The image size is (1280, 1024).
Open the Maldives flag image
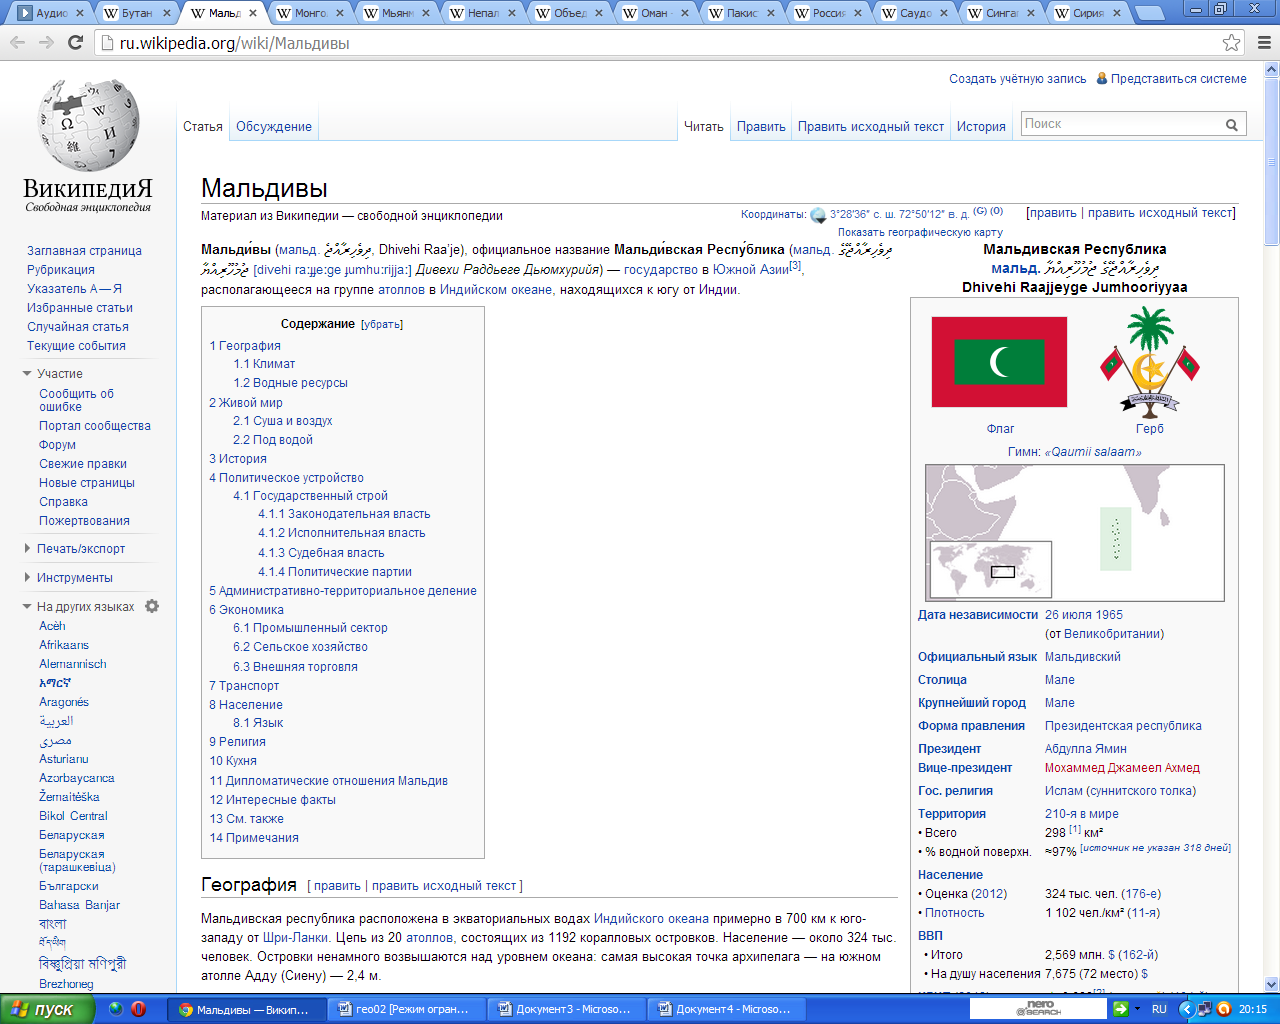[x=999, y=362]
